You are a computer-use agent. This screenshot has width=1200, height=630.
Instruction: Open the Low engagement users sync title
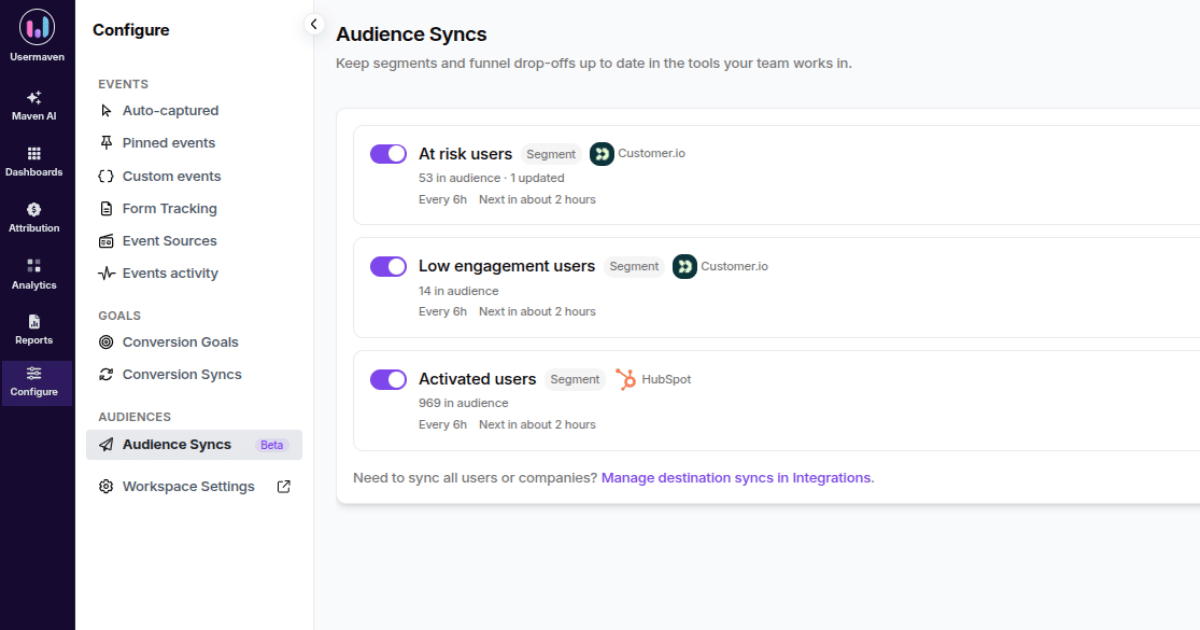point(507,266)
